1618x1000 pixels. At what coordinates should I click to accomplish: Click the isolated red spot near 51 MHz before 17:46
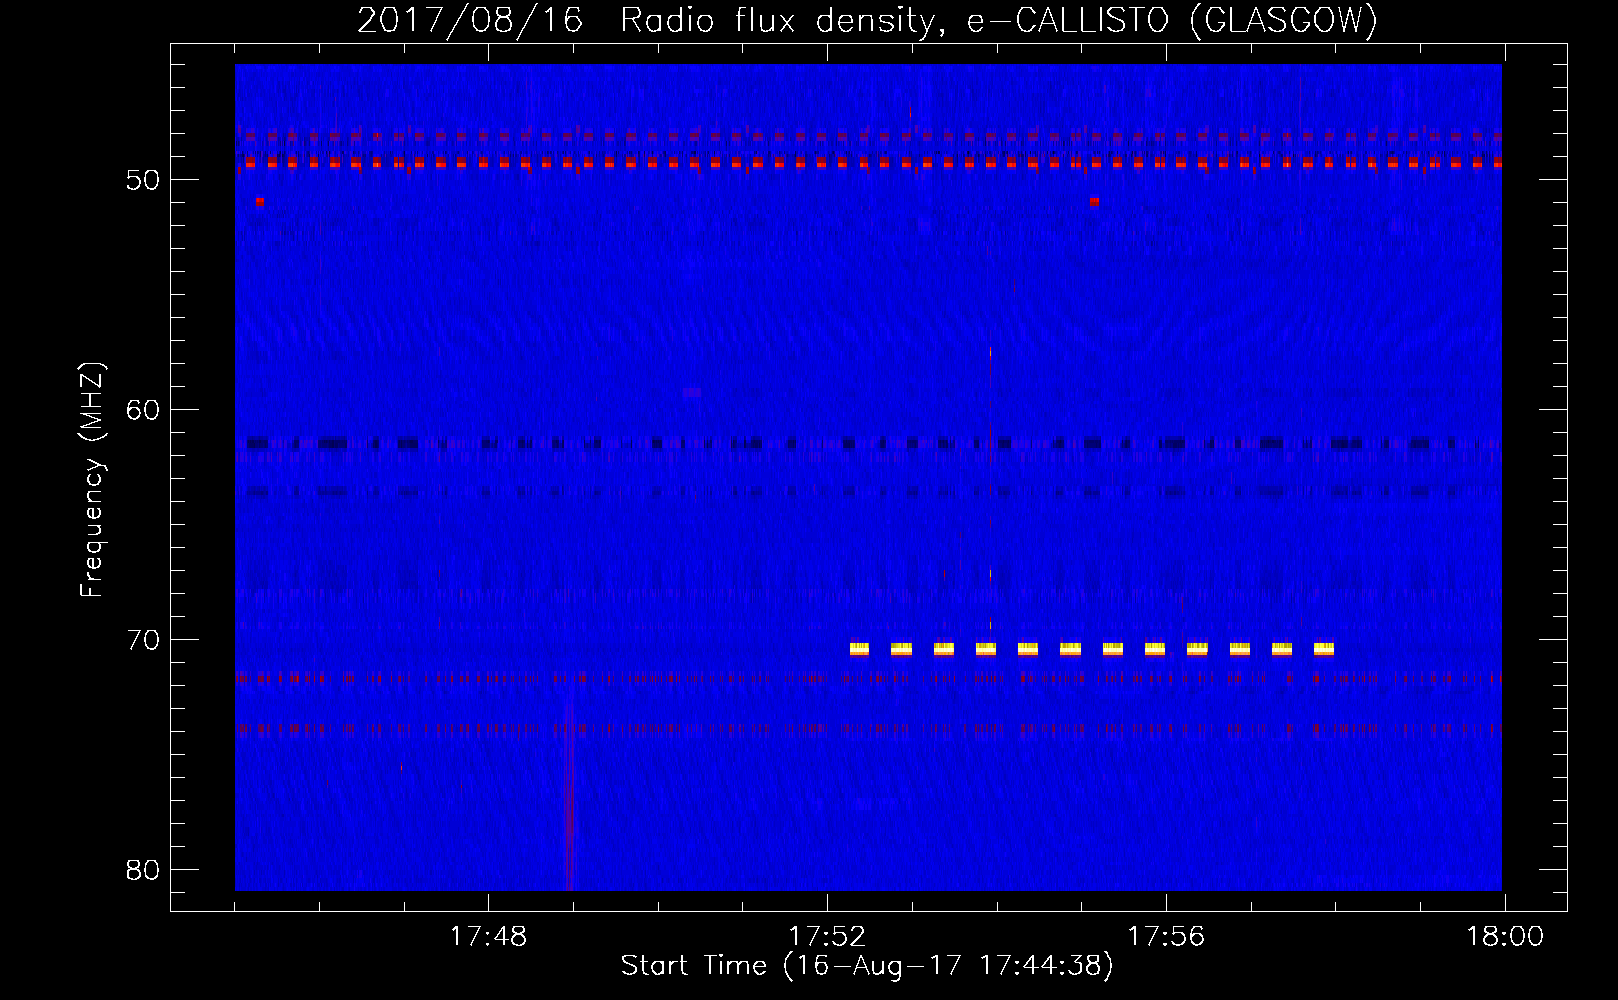(260, 201)
